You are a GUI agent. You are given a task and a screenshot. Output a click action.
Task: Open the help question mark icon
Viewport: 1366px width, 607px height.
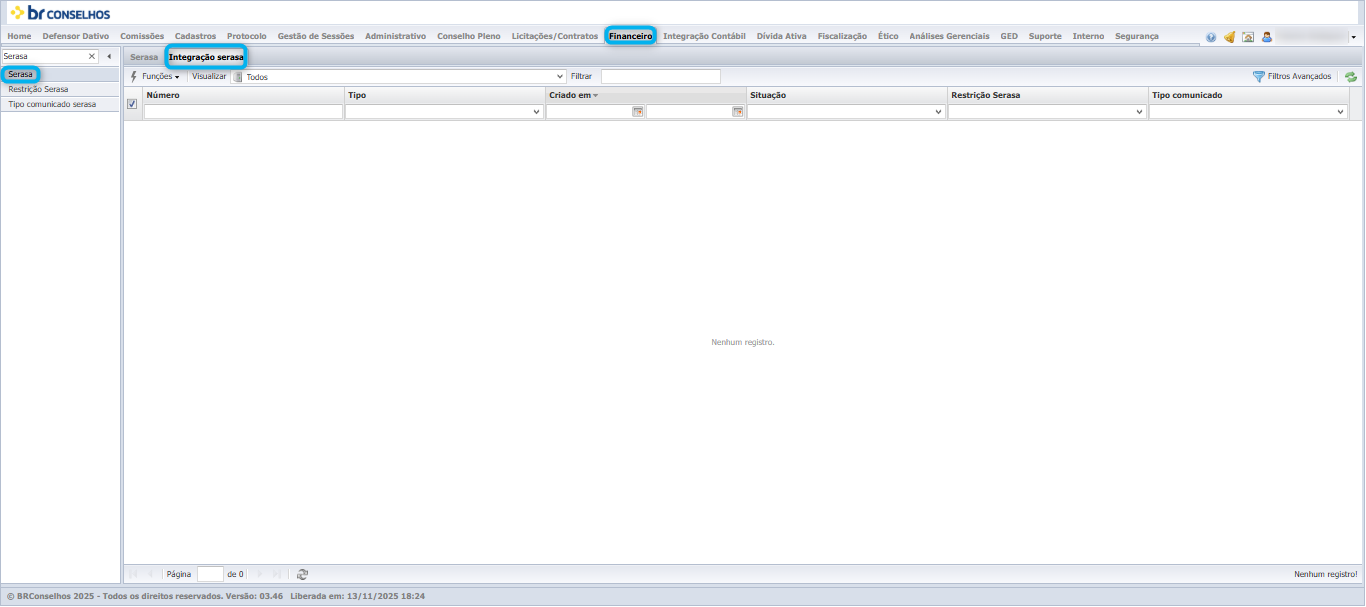[x=1211, y=37]
